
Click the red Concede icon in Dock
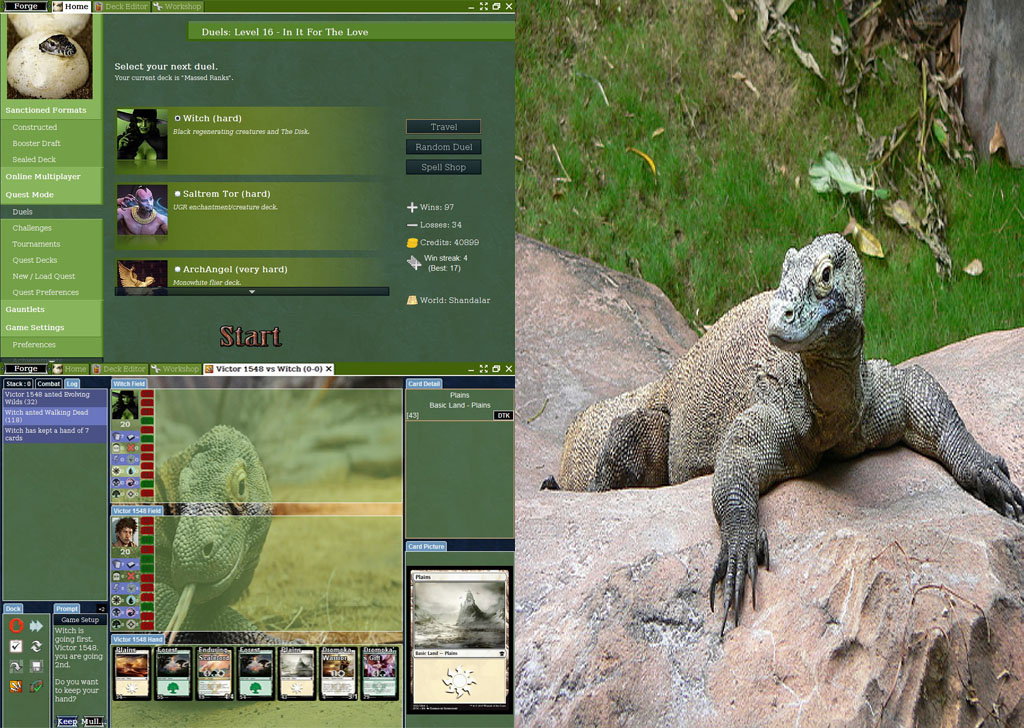(x=16, y=626)
